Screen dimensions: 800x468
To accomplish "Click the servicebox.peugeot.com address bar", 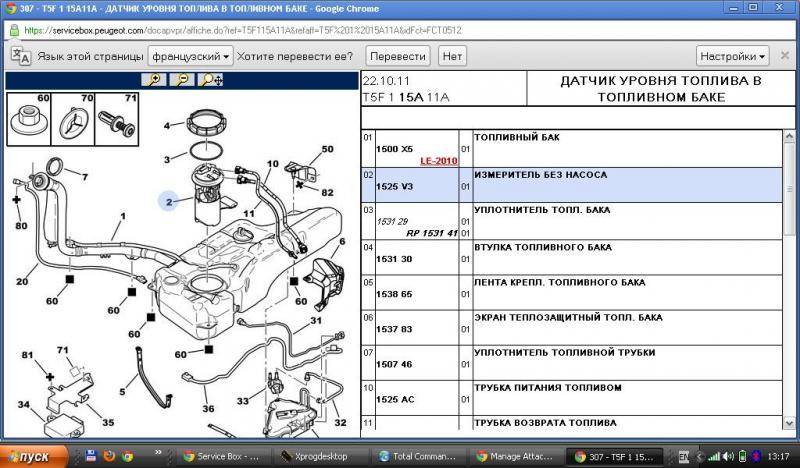I will pos(300,30).
